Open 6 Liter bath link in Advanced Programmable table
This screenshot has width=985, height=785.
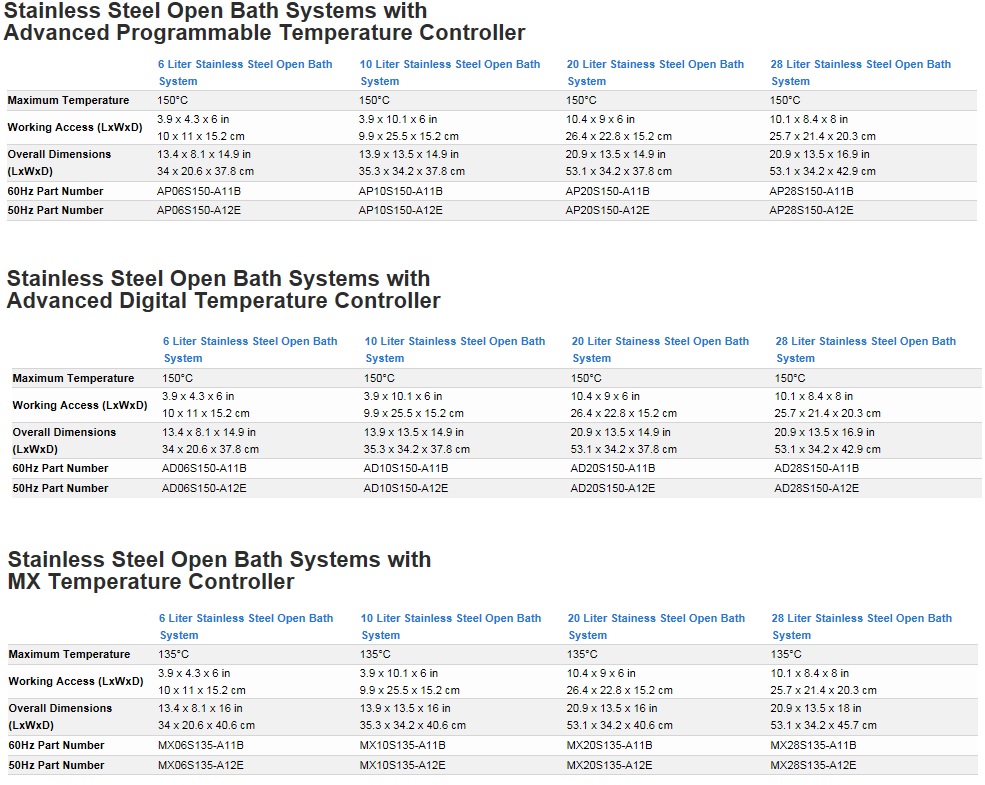[245, 73]
